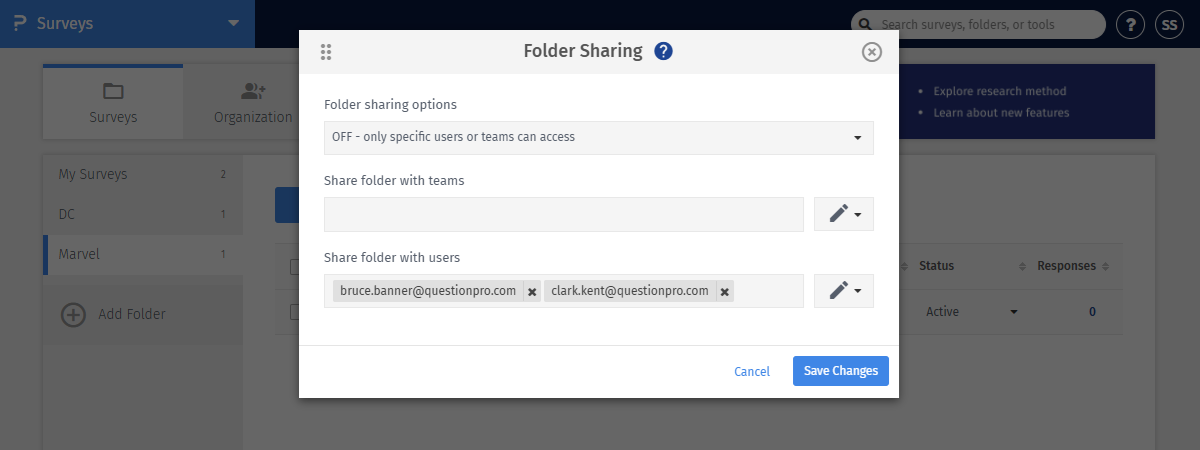Expand the Folder sharing options dropdown
Image resolution: width=1200 pixels, height=450 pixels.
coord(598,138)
